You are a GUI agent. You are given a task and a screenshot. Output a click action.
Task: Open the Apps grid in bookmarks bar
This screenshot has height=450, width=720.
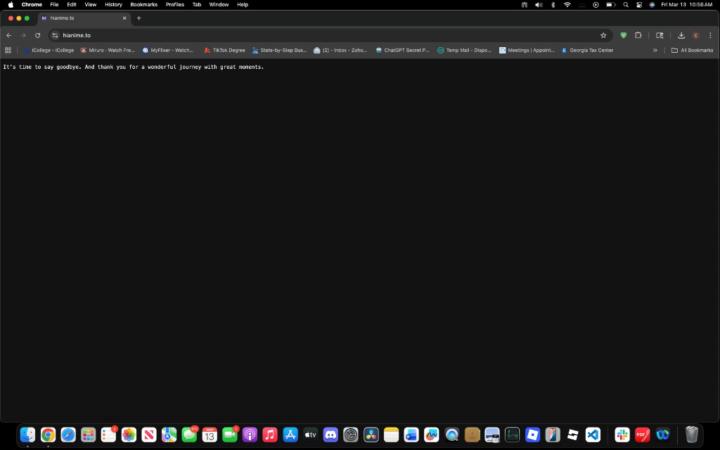pyautogui.click(x=8, y=50)
